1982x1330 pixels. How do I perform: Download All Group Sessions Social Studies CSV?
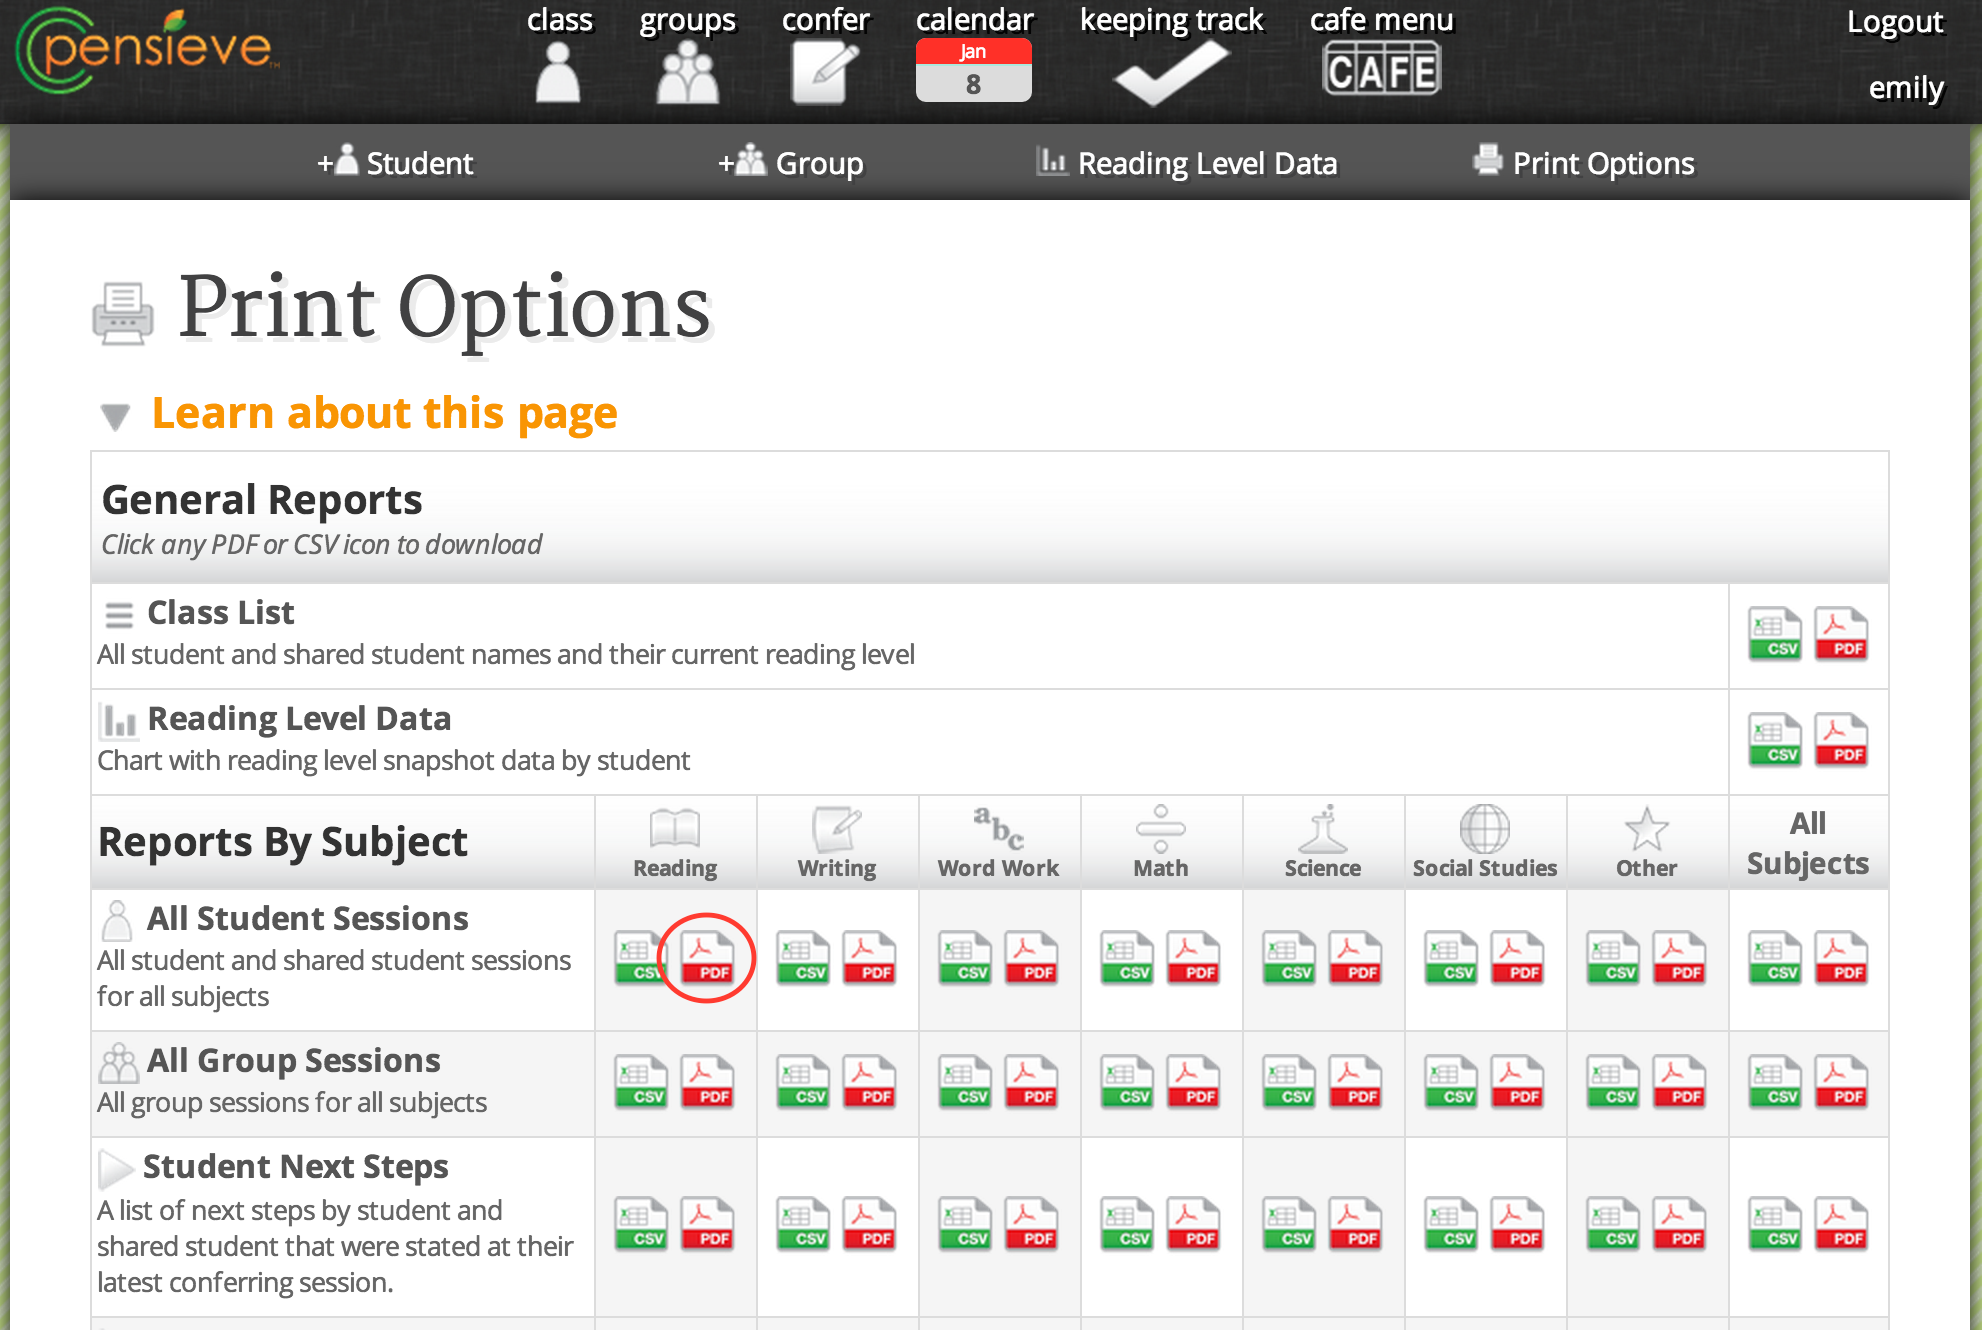click(1451, 1082)
